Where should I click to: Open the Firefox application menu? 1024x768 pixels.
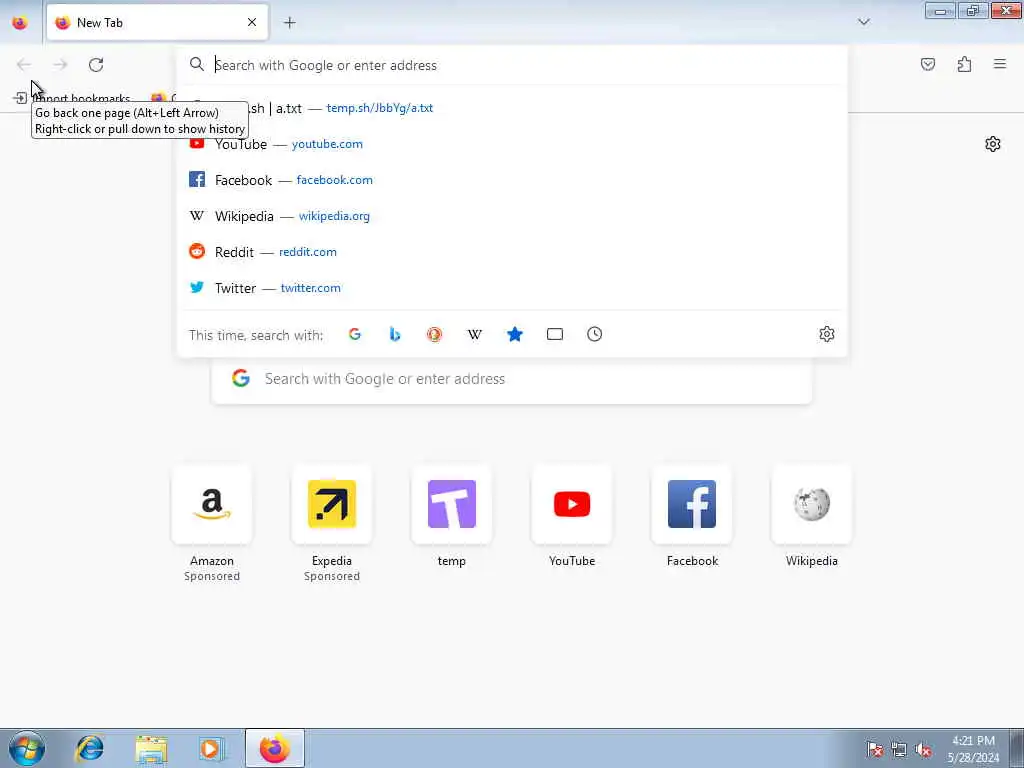tap(1000, 64)
